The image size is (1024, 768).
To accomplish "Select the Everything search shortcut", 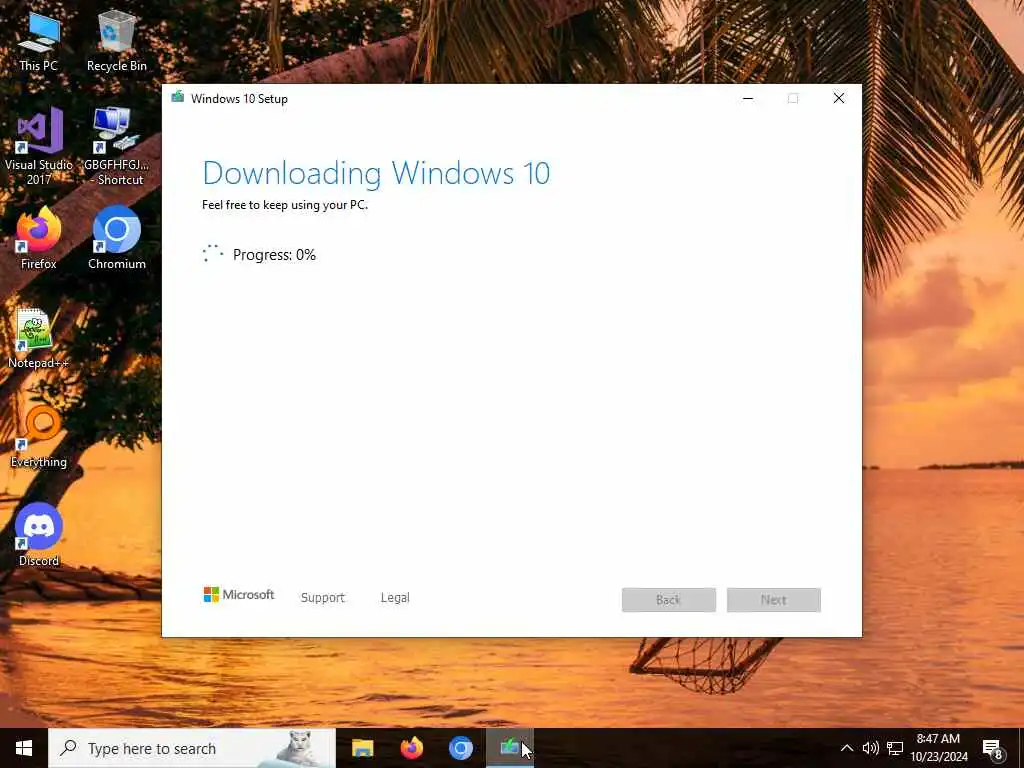I will tap(39, 437).
